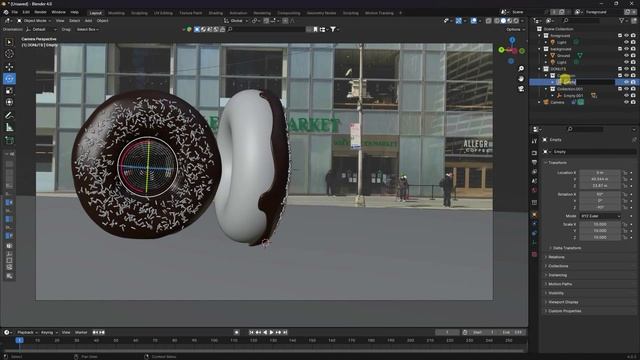Image resolution: width=640 pixels, height=360 pixels.
Task: Select the Move tool
Action: [x=9, y=67]
